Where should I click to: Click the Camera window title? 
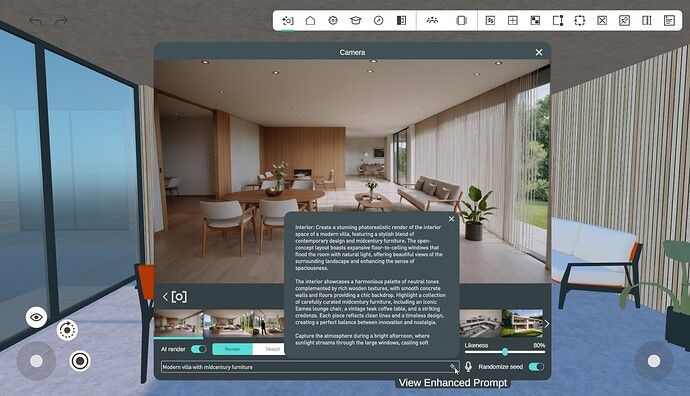352,52
